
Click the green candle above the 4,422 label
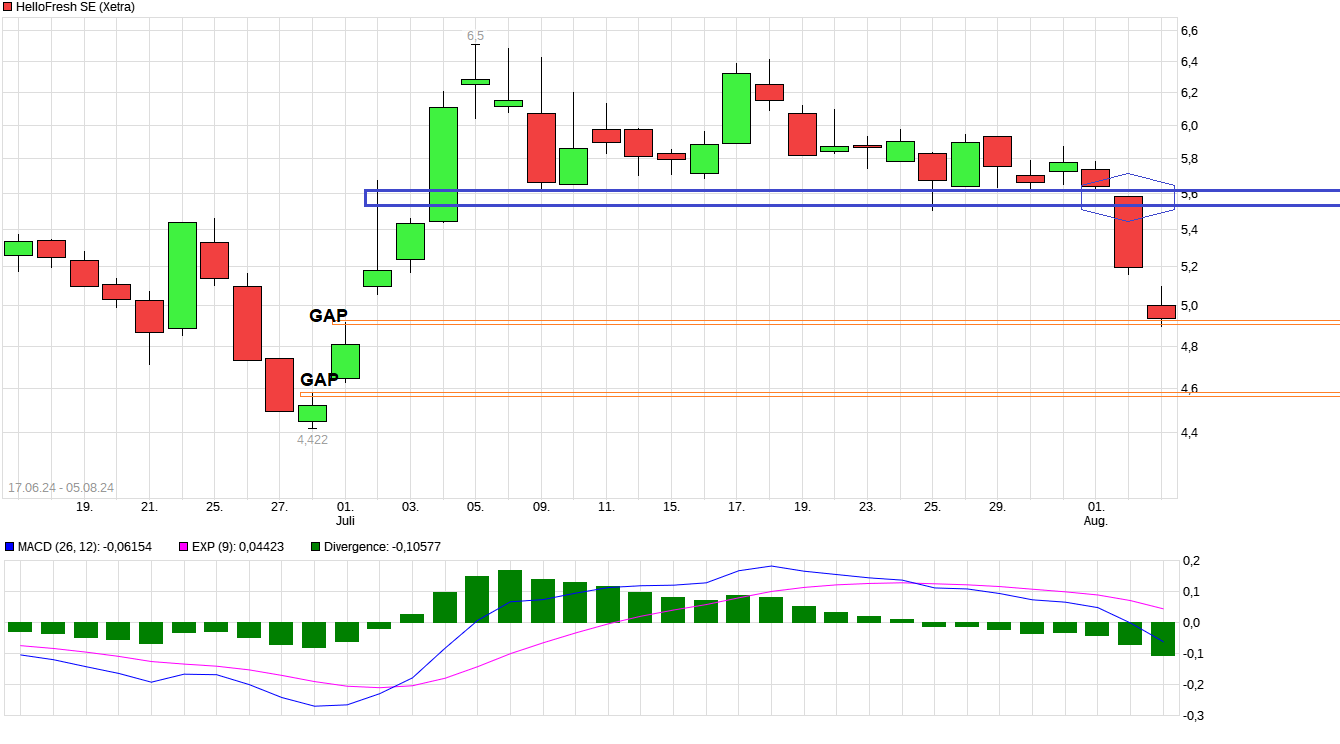coord(312,413)
